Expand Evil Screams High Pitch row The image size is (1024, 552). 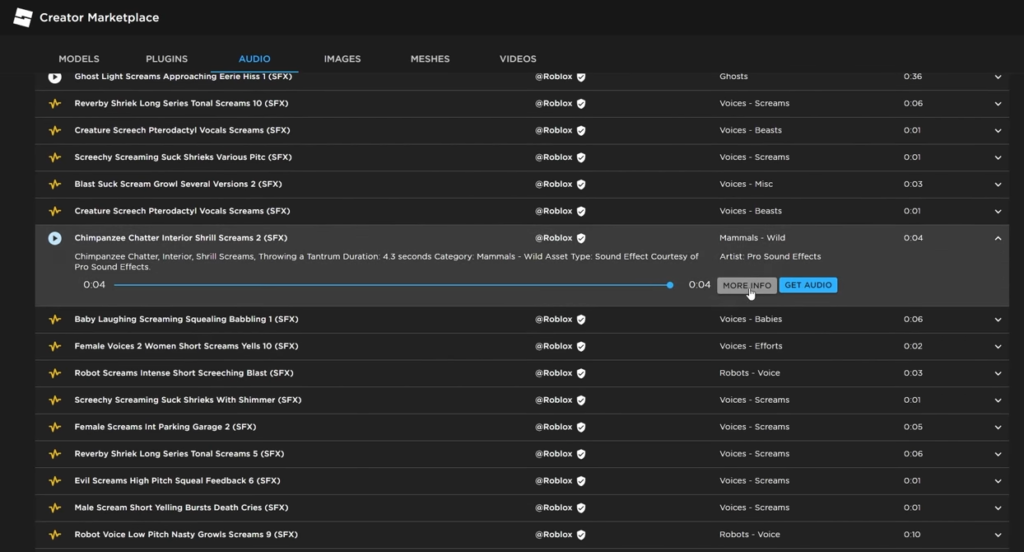pyautogui.click(x=998, y=481)
